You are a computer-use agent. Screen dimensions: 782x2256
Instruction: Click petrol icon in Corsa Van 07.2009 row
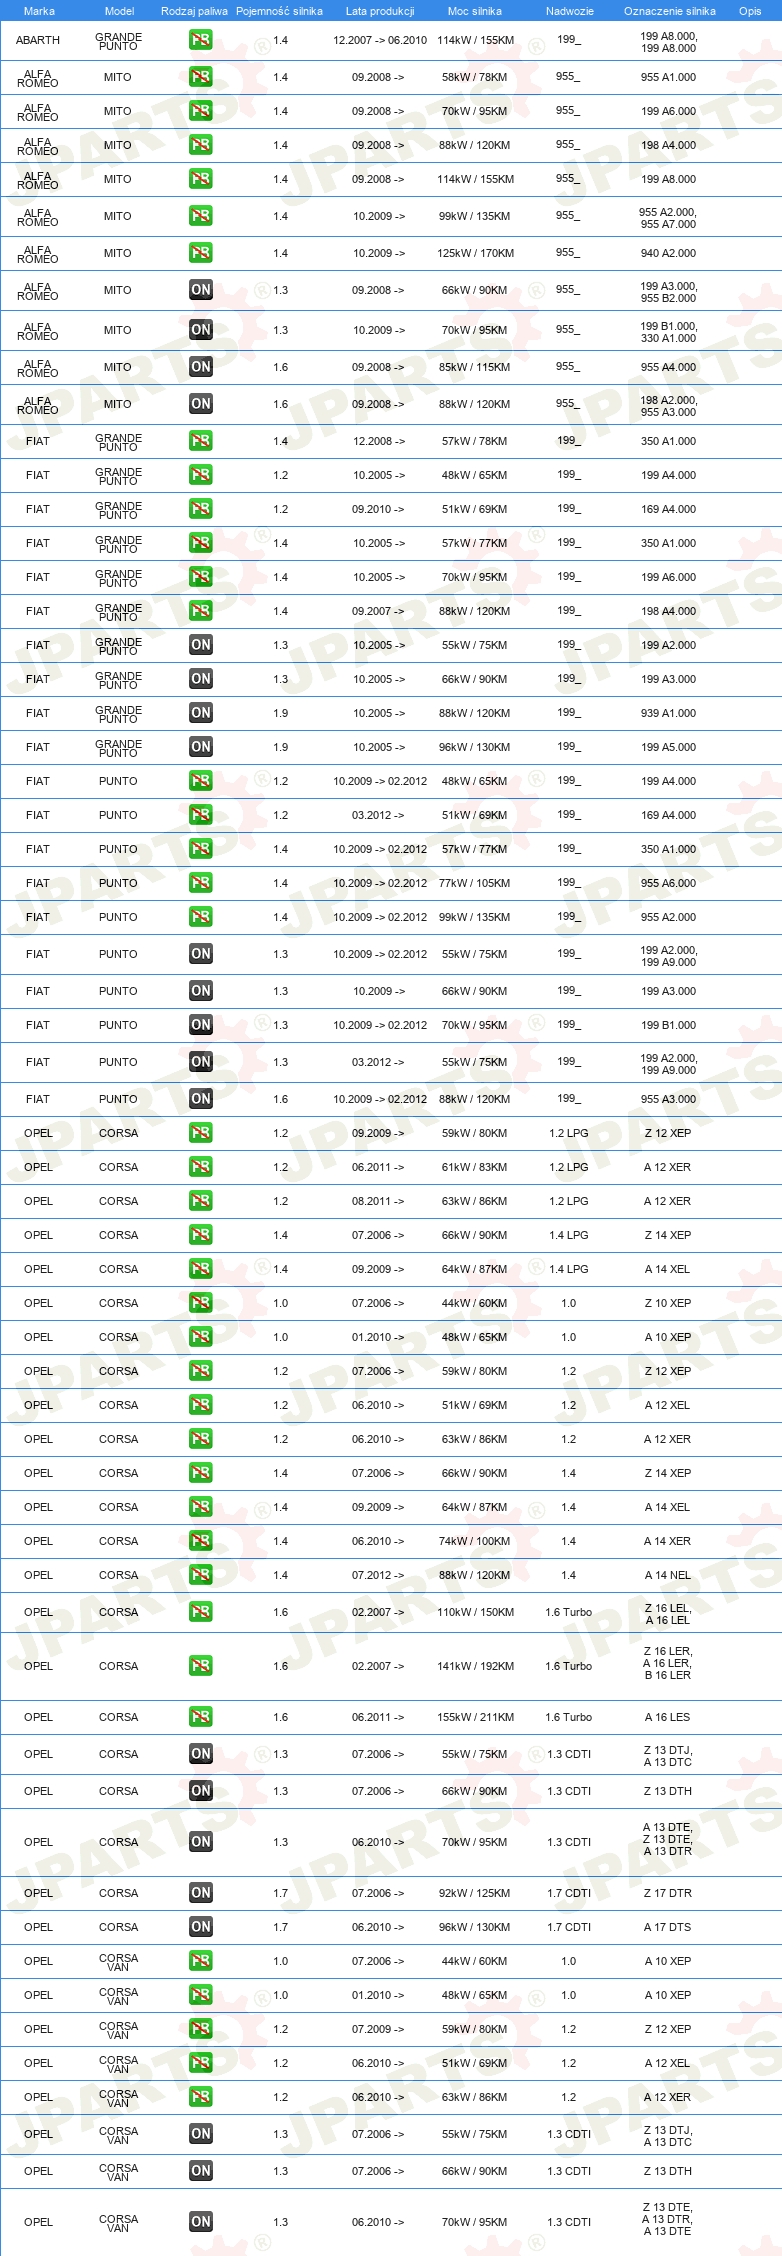tap(201, 2029)
